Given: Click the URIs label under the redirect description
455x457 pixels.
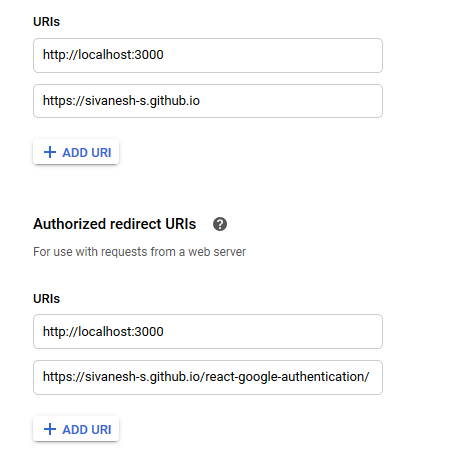Looking at the screenshot, I should click(x=46, y=299).
